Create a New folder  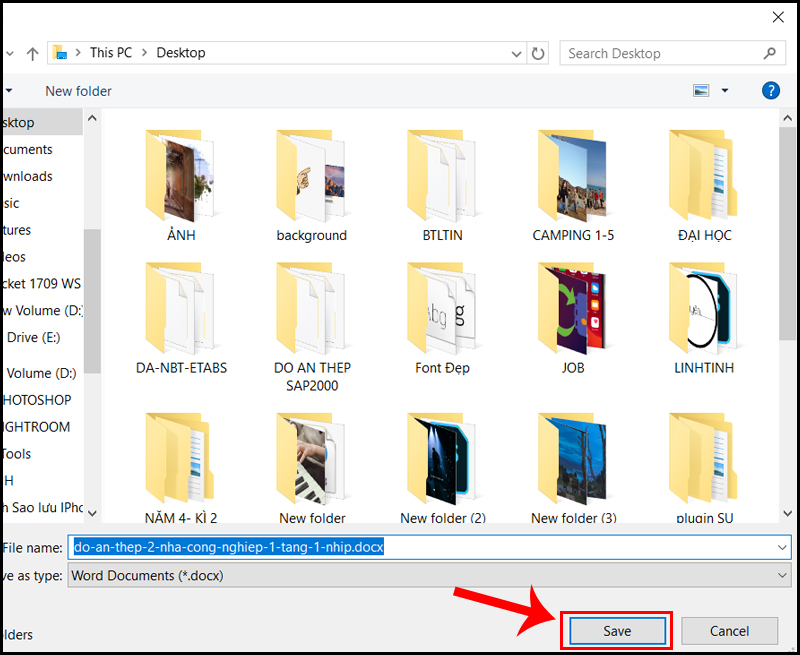77,90
